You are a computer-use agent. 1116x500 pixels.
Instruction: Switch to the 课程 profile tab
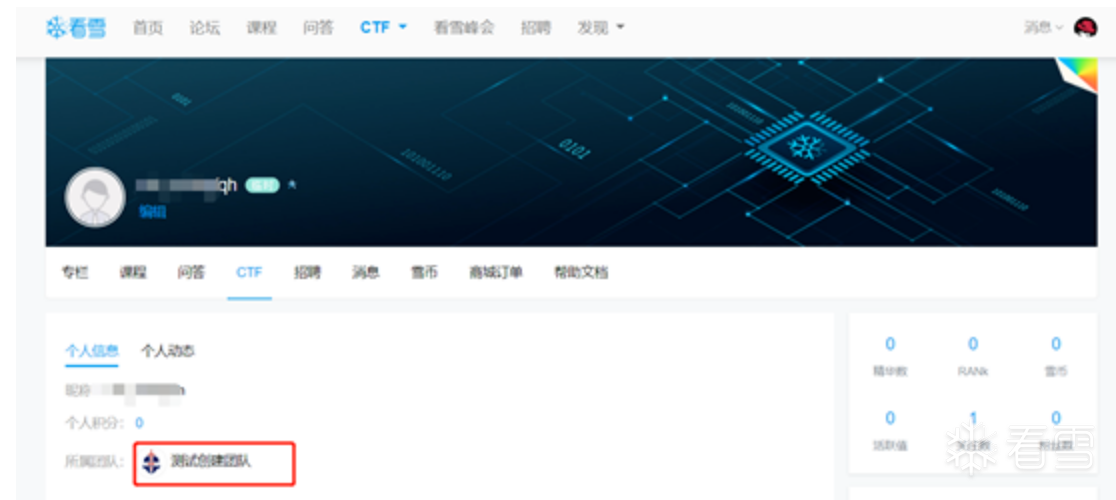pos(133,272)
